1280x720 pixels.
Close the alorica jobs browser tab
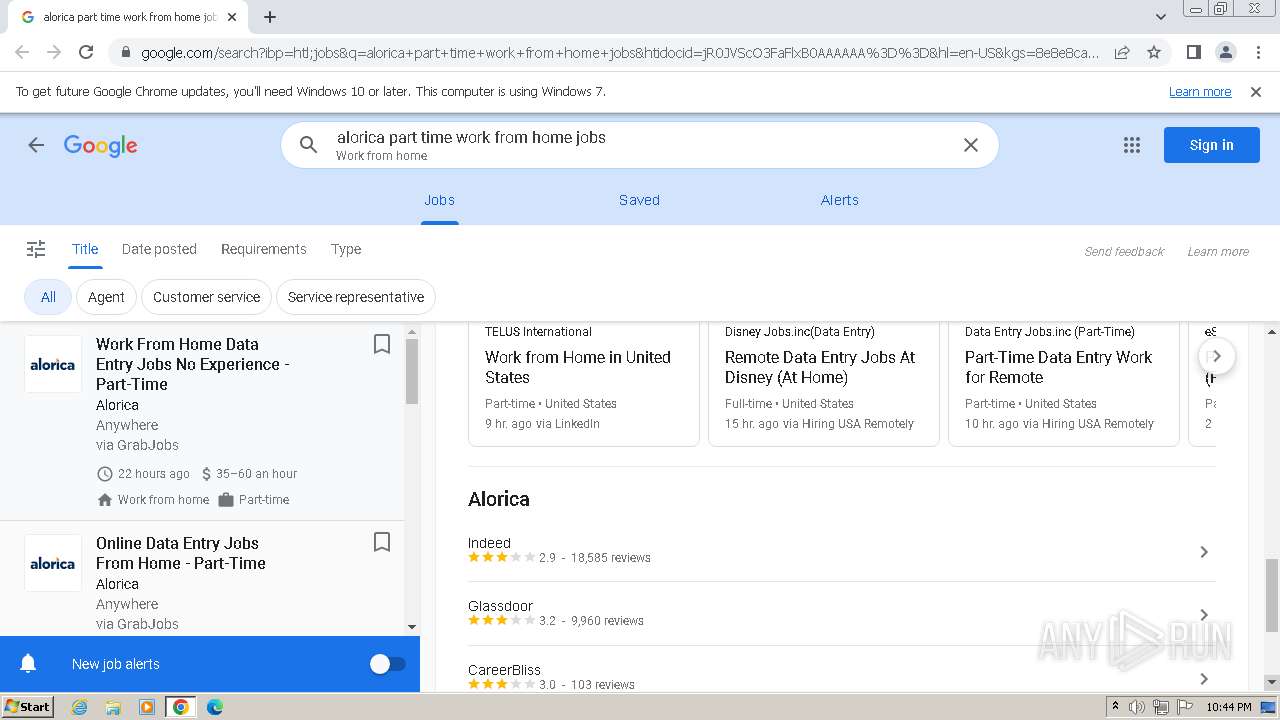tap(232, 17)
